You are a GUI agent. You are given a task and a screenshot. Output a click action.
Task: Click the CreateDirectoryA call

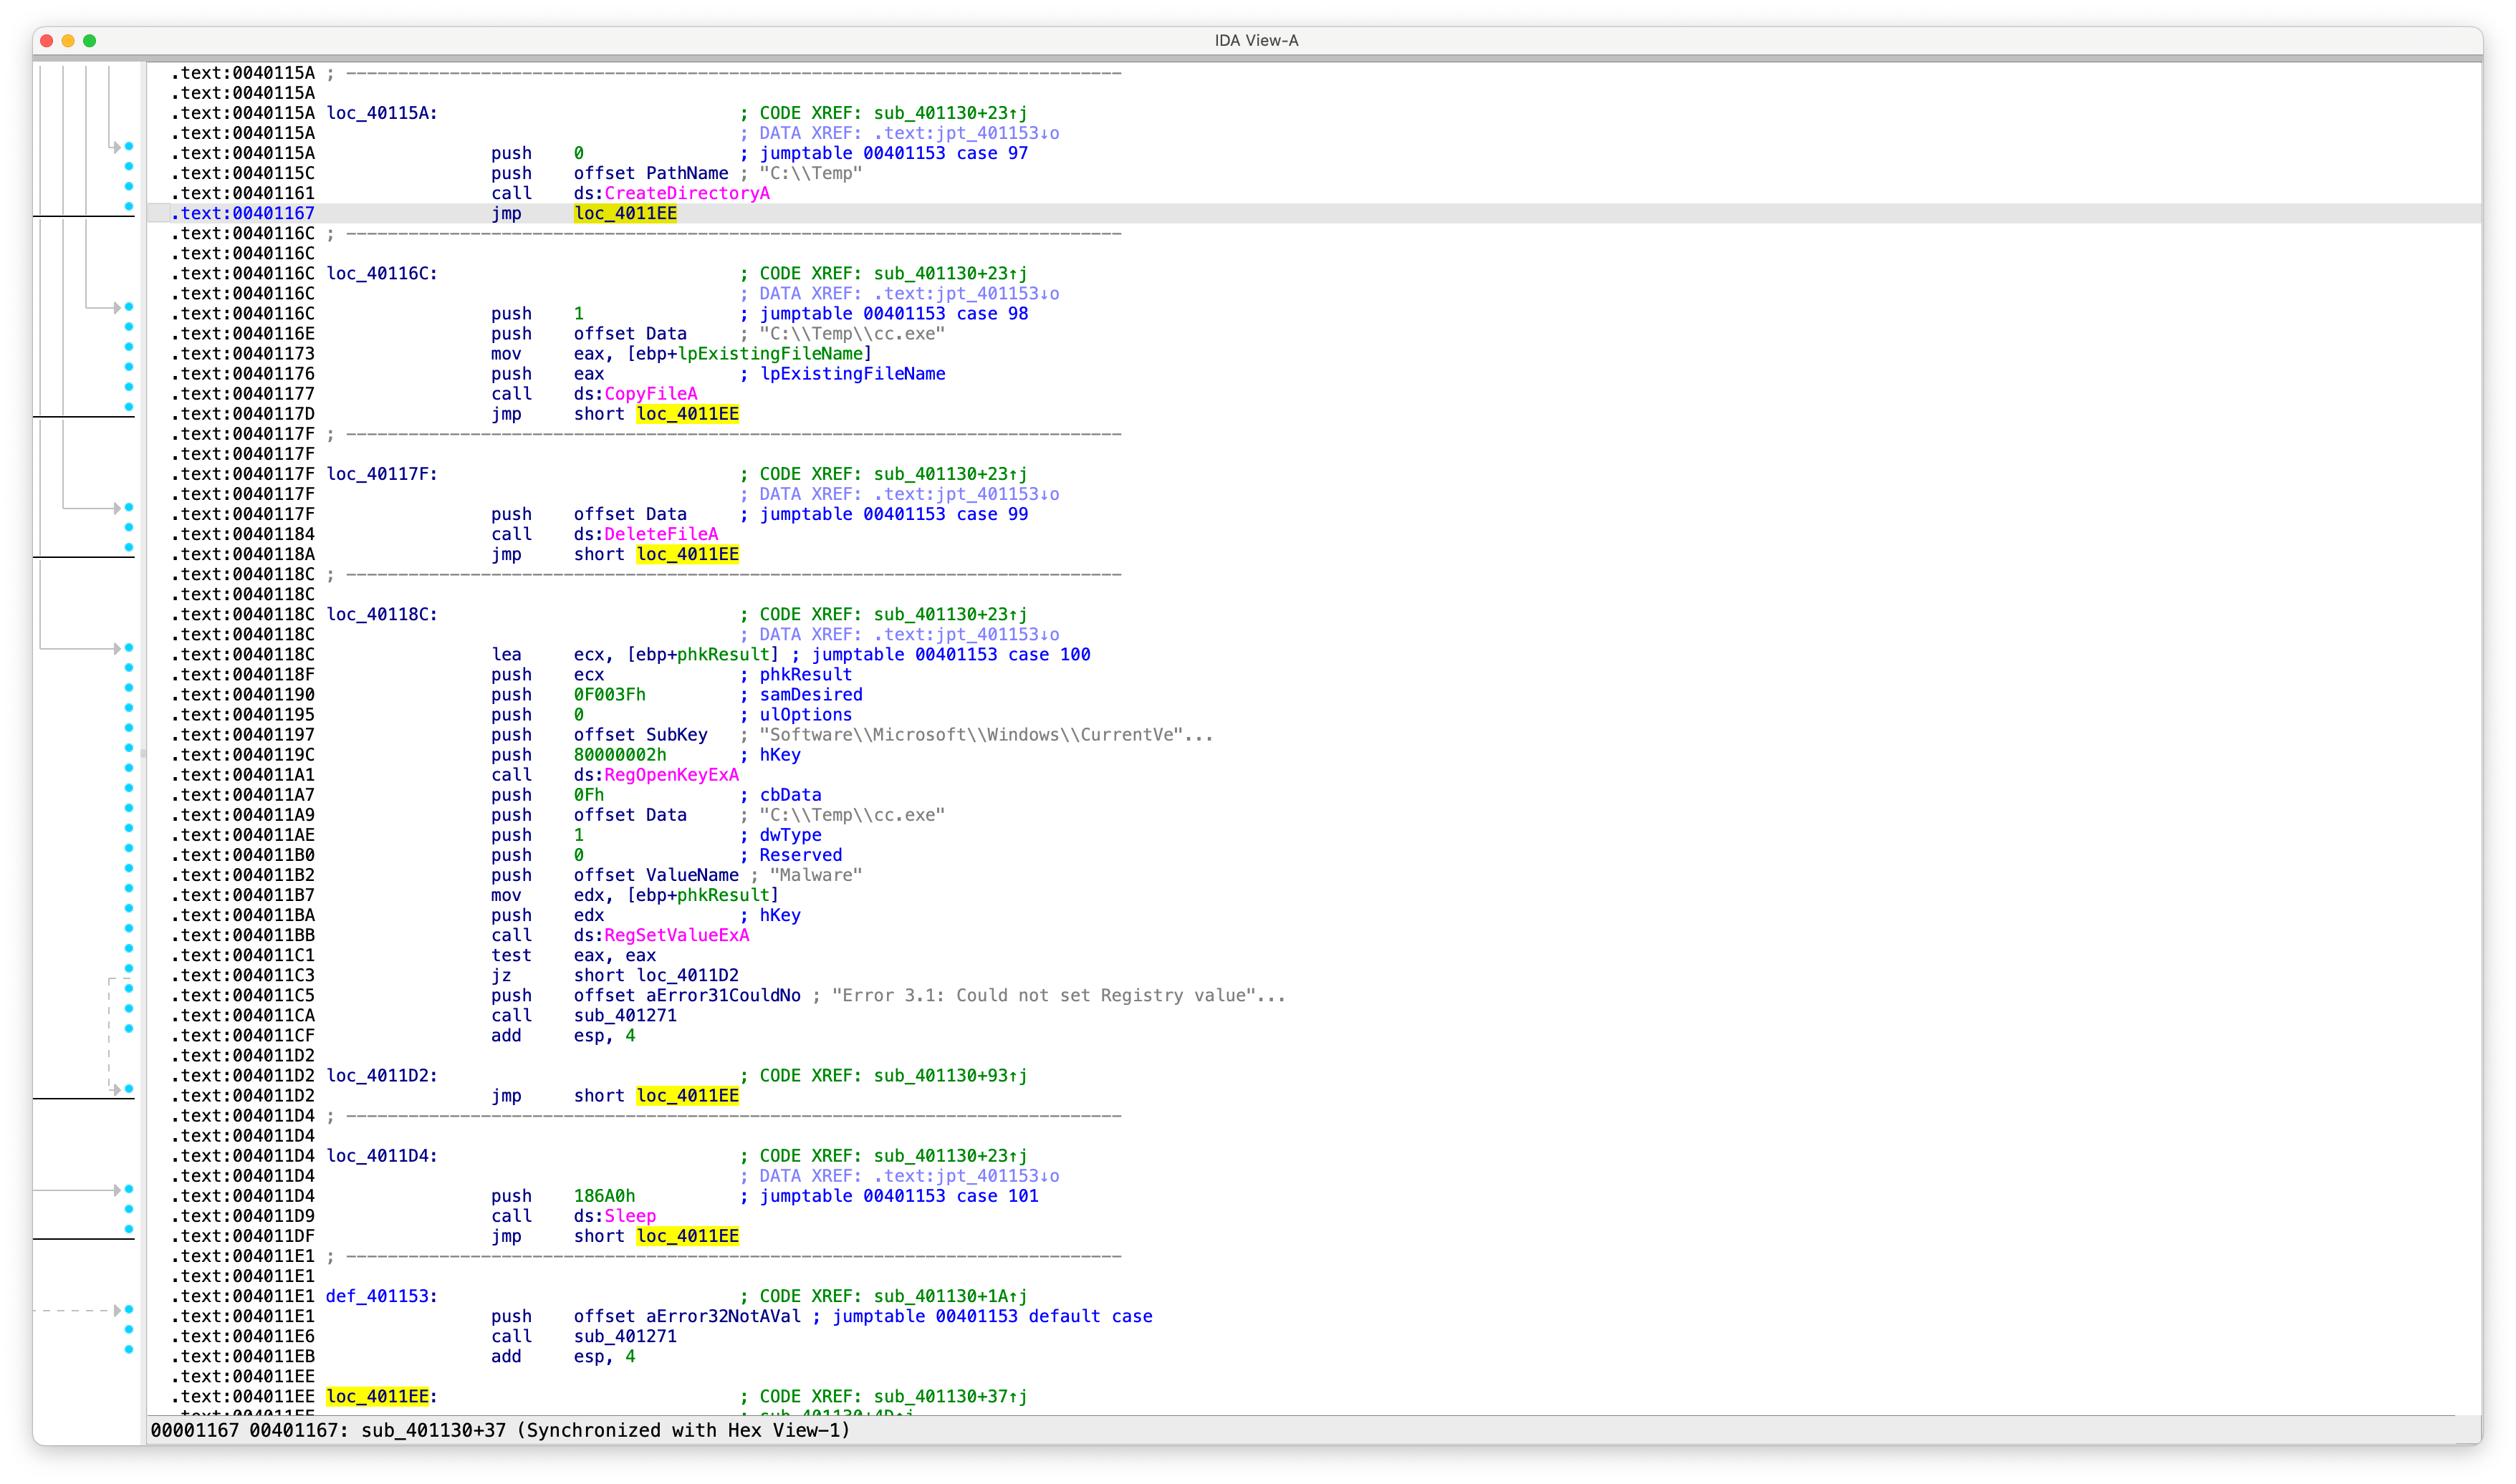(686, 193)
